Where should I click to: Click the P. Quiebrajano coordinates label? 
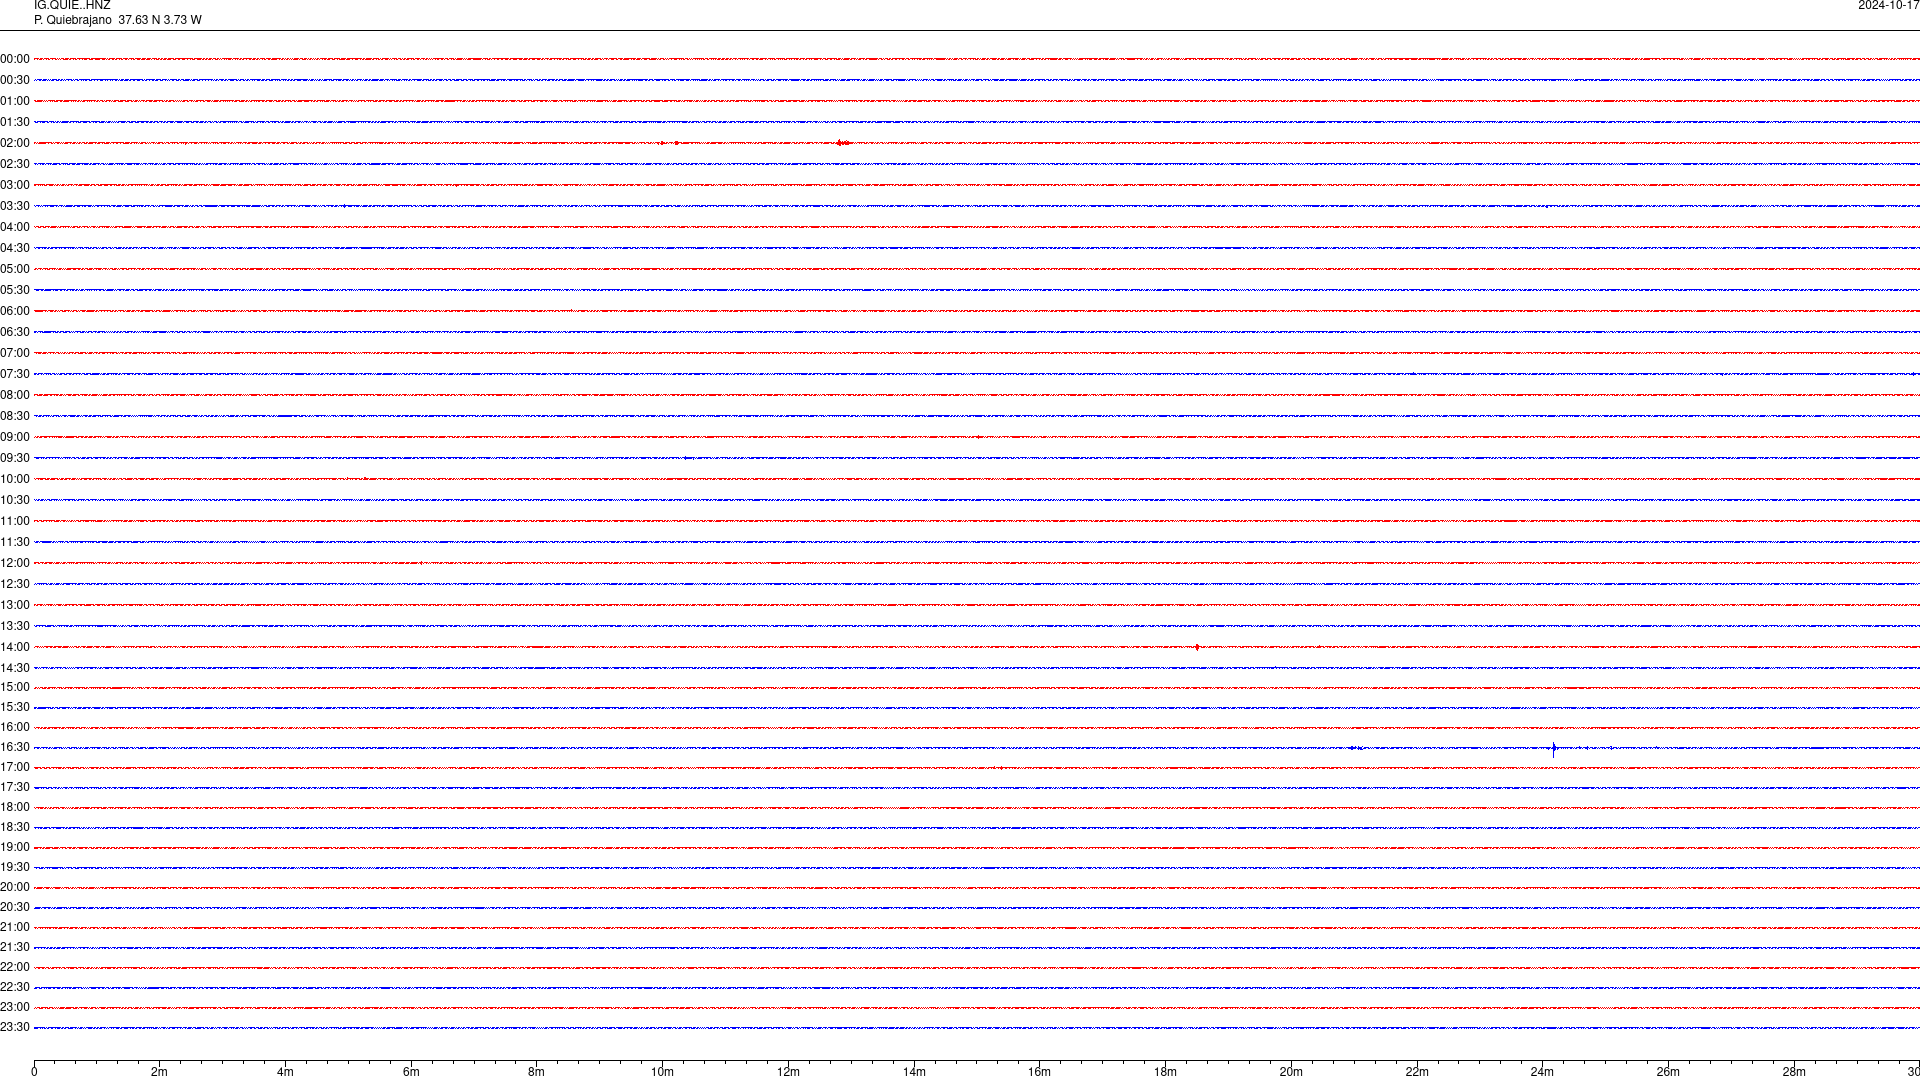[117, 20]
